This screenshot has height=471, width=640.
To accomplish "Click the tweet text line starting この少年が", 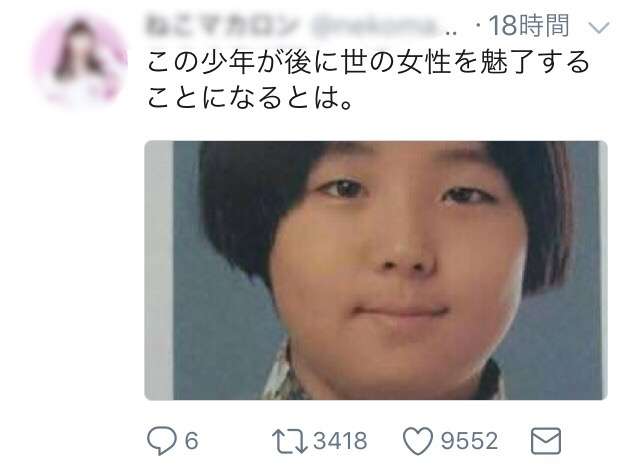I will pos(368,63).
